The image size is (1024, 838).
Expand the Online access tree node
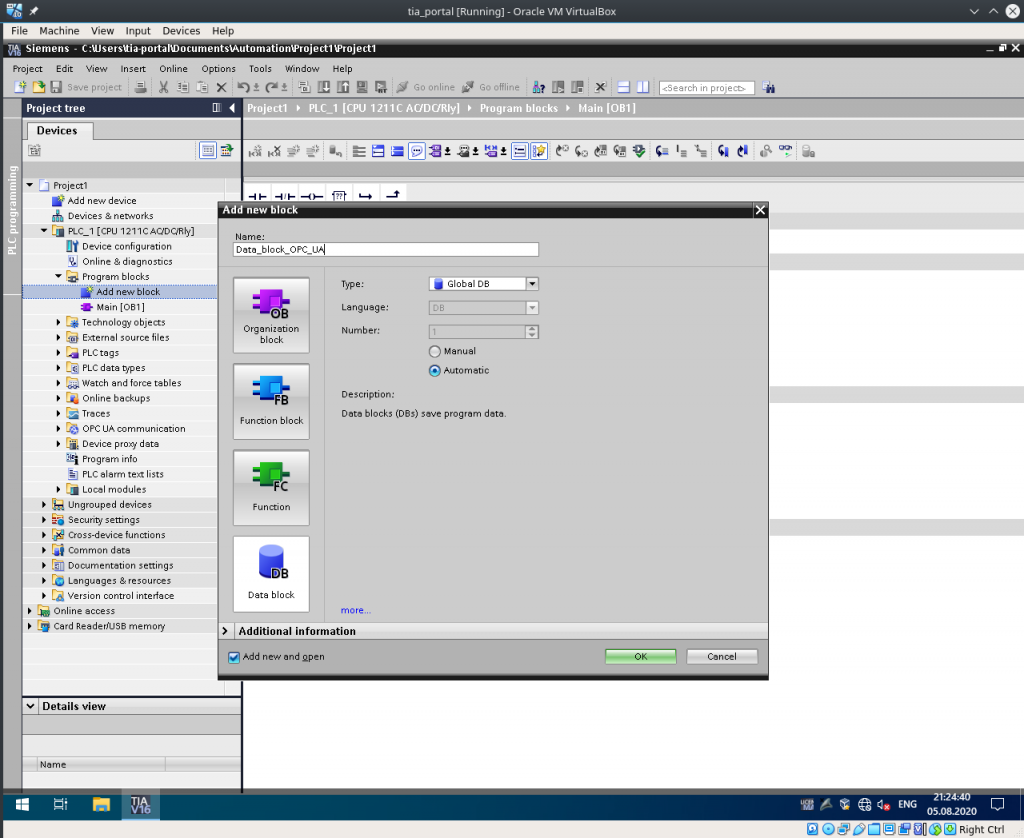coord(29,611)
